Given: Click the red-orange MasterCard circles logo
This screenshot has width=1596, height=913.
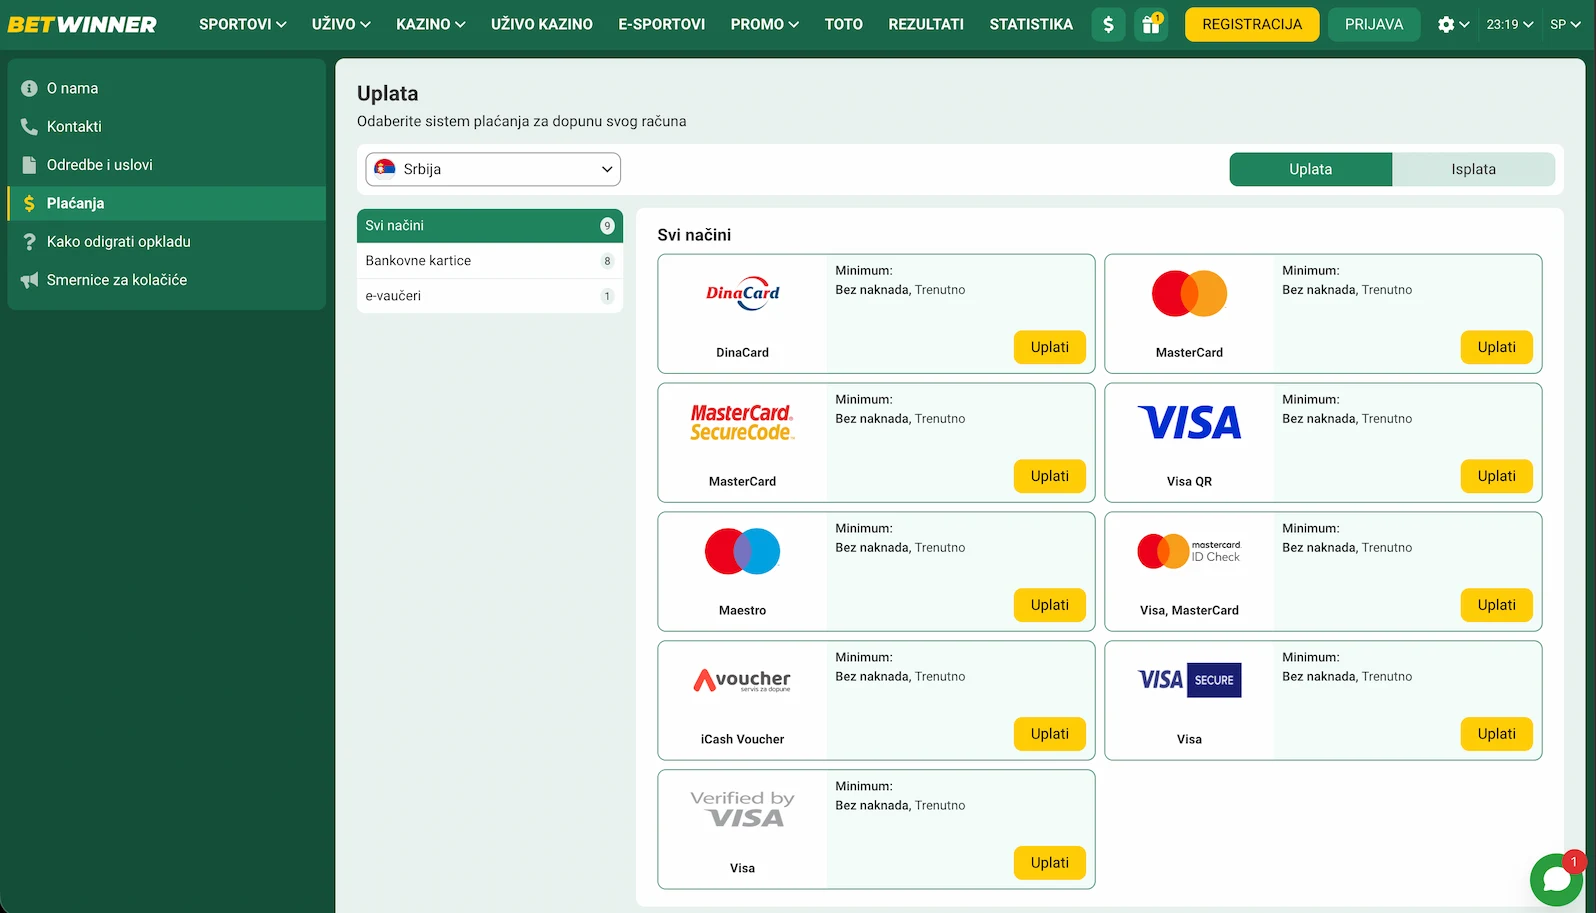Looking at the screenshot, I should (1189, 293).
